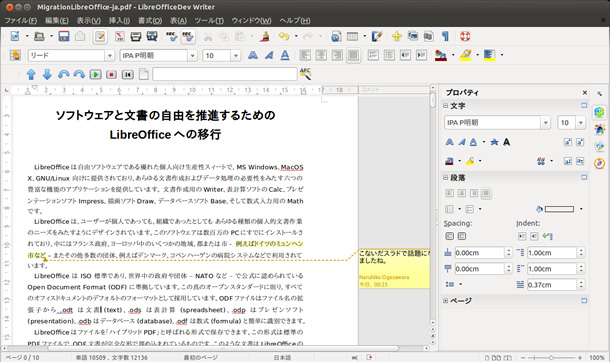Image resolution: width=610 pixels, height=362 pixels.
Task: Open 書式(O) menu
Action: [150, 21]
